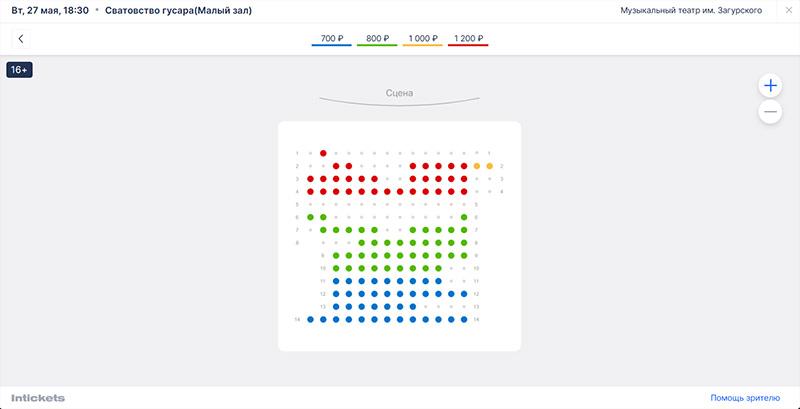Go back using the left arrow
Screen dimensions: 800x409
click(x=21, y=39)
